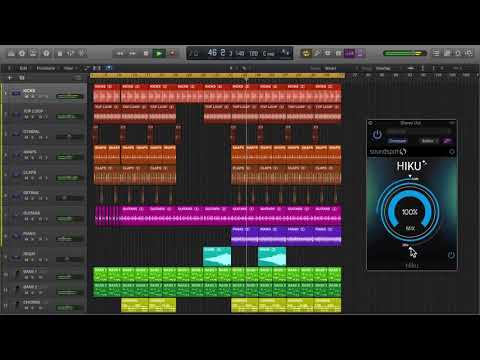Fast forward the project

[133, 53]
